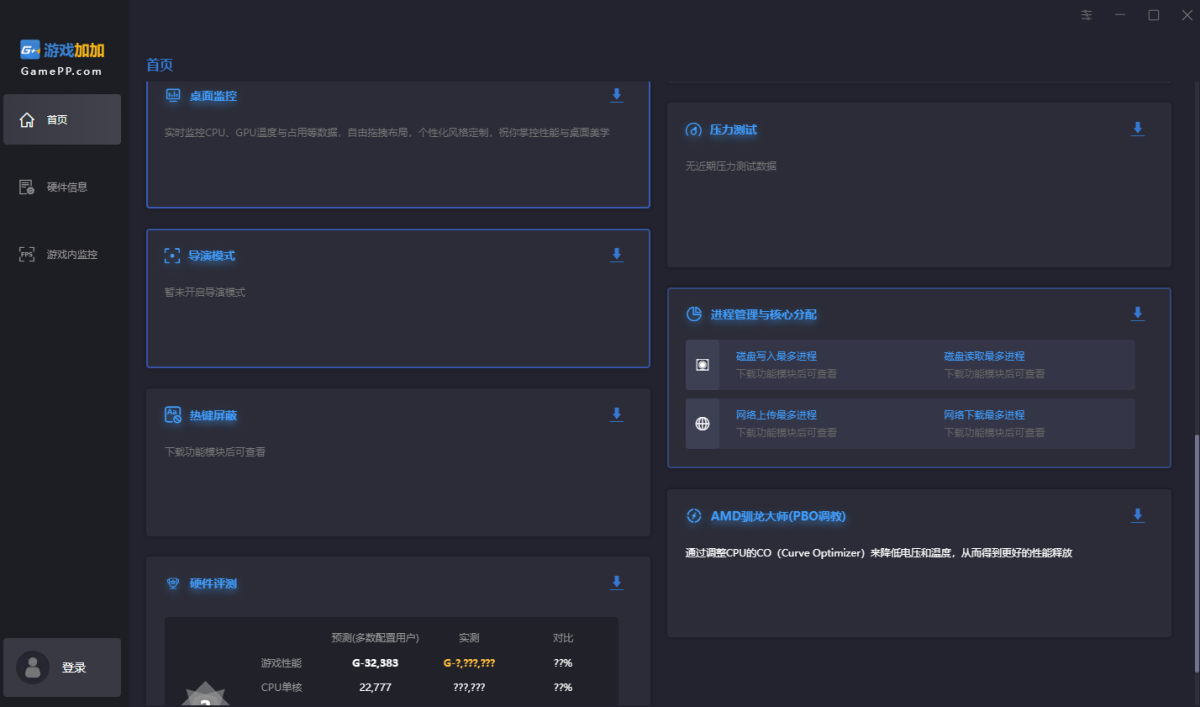Open settings icon in title bar
Viewport: 1200px width, 707px height.
1087,15
